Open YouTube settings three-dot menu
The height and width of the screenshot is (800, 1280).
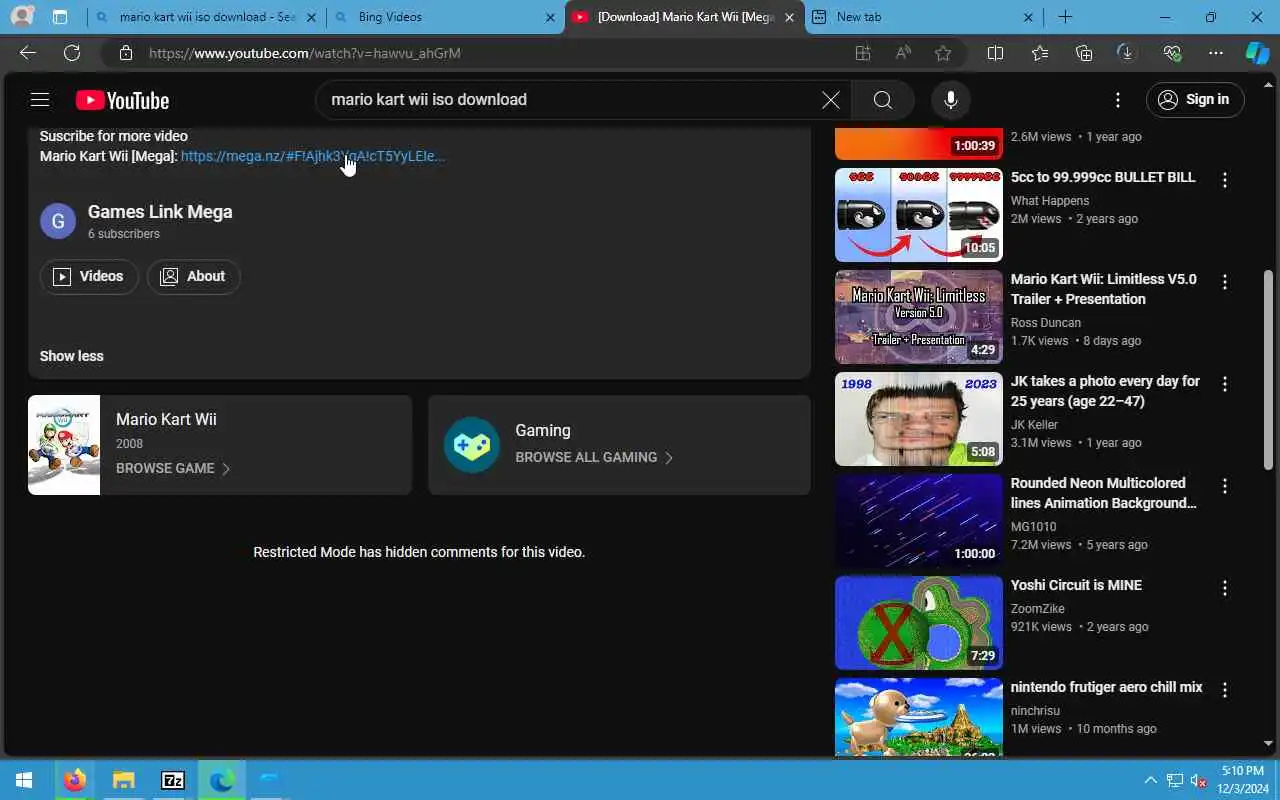[x=1118, y=99]
